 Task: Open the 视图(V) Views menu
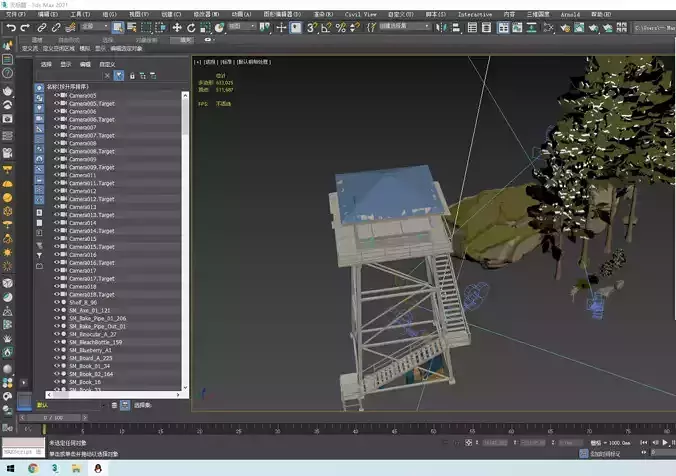click(139, 14)
